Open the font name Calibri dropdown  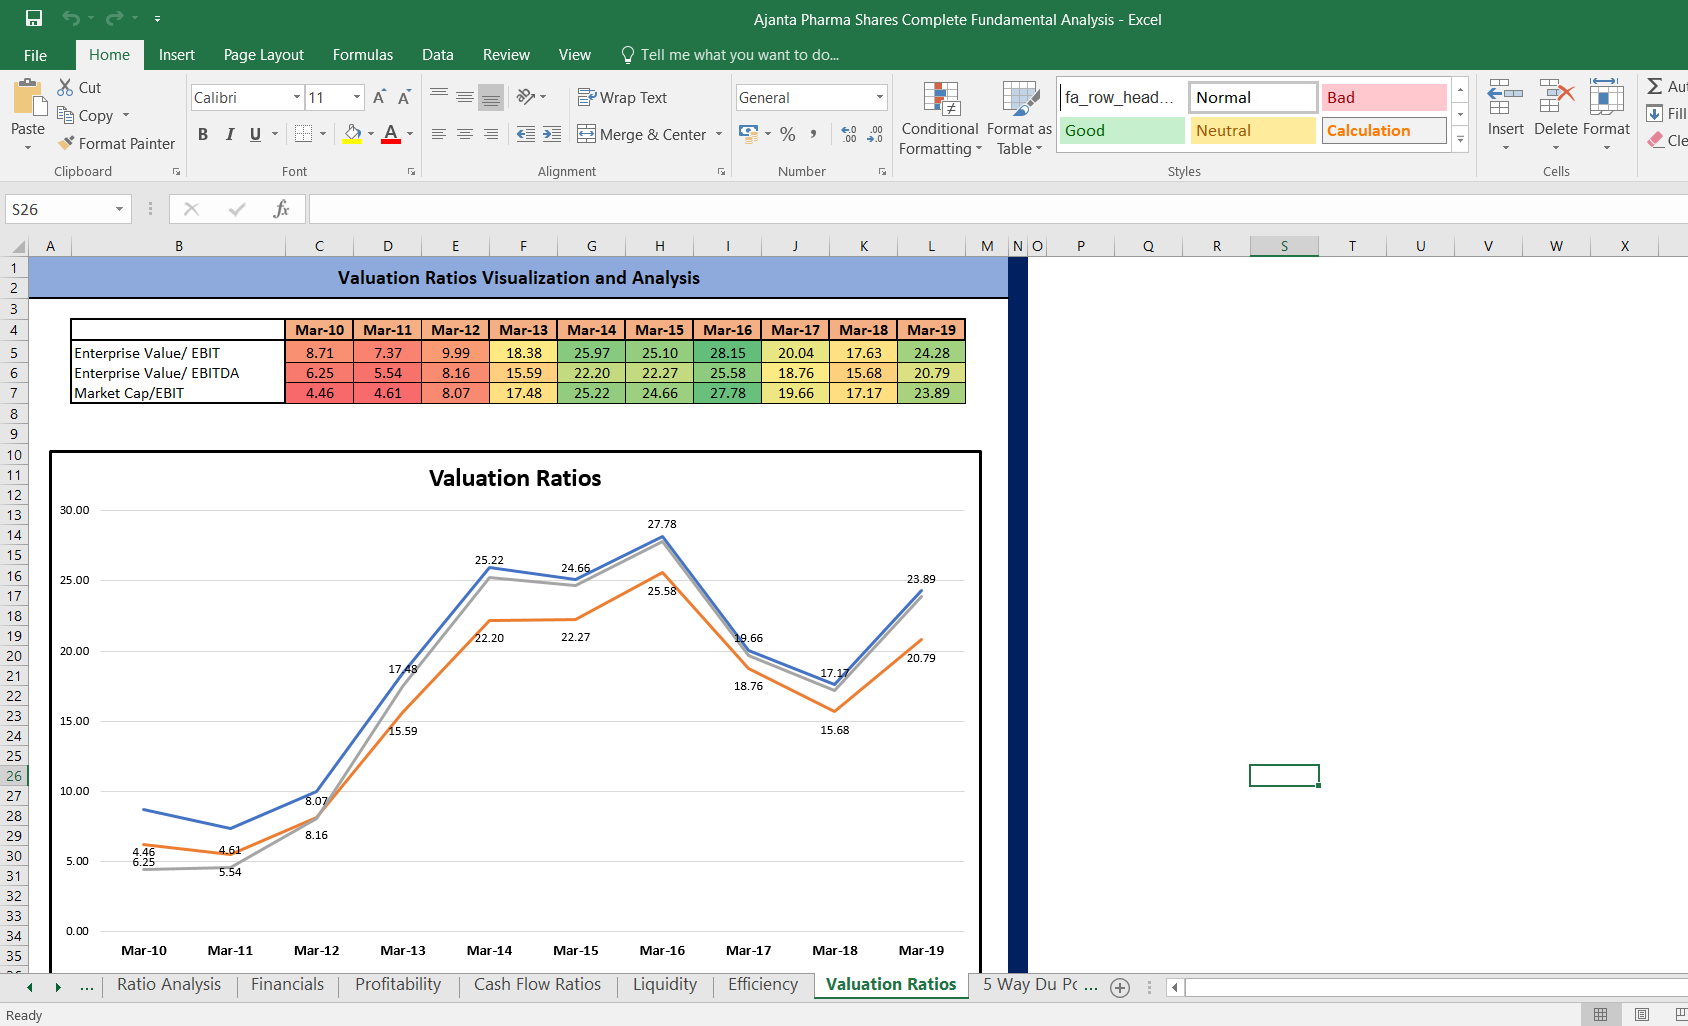point(297,97)
